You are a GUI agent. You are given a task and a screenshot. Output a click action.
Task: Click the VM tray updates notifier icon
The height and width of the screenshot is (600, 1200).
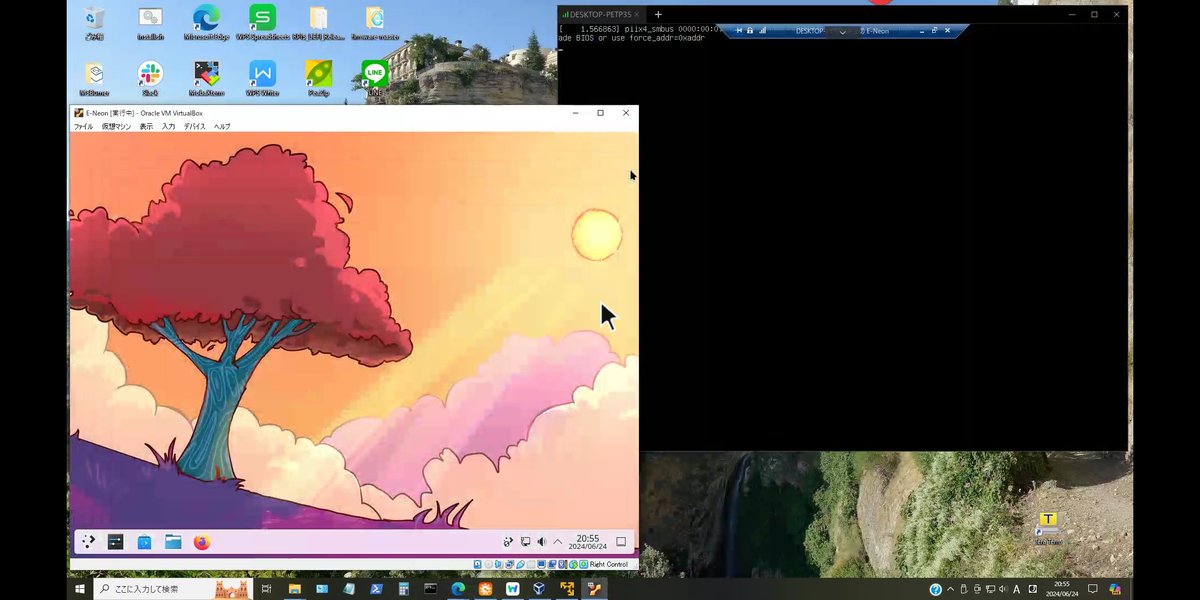[x=508, y=542]
